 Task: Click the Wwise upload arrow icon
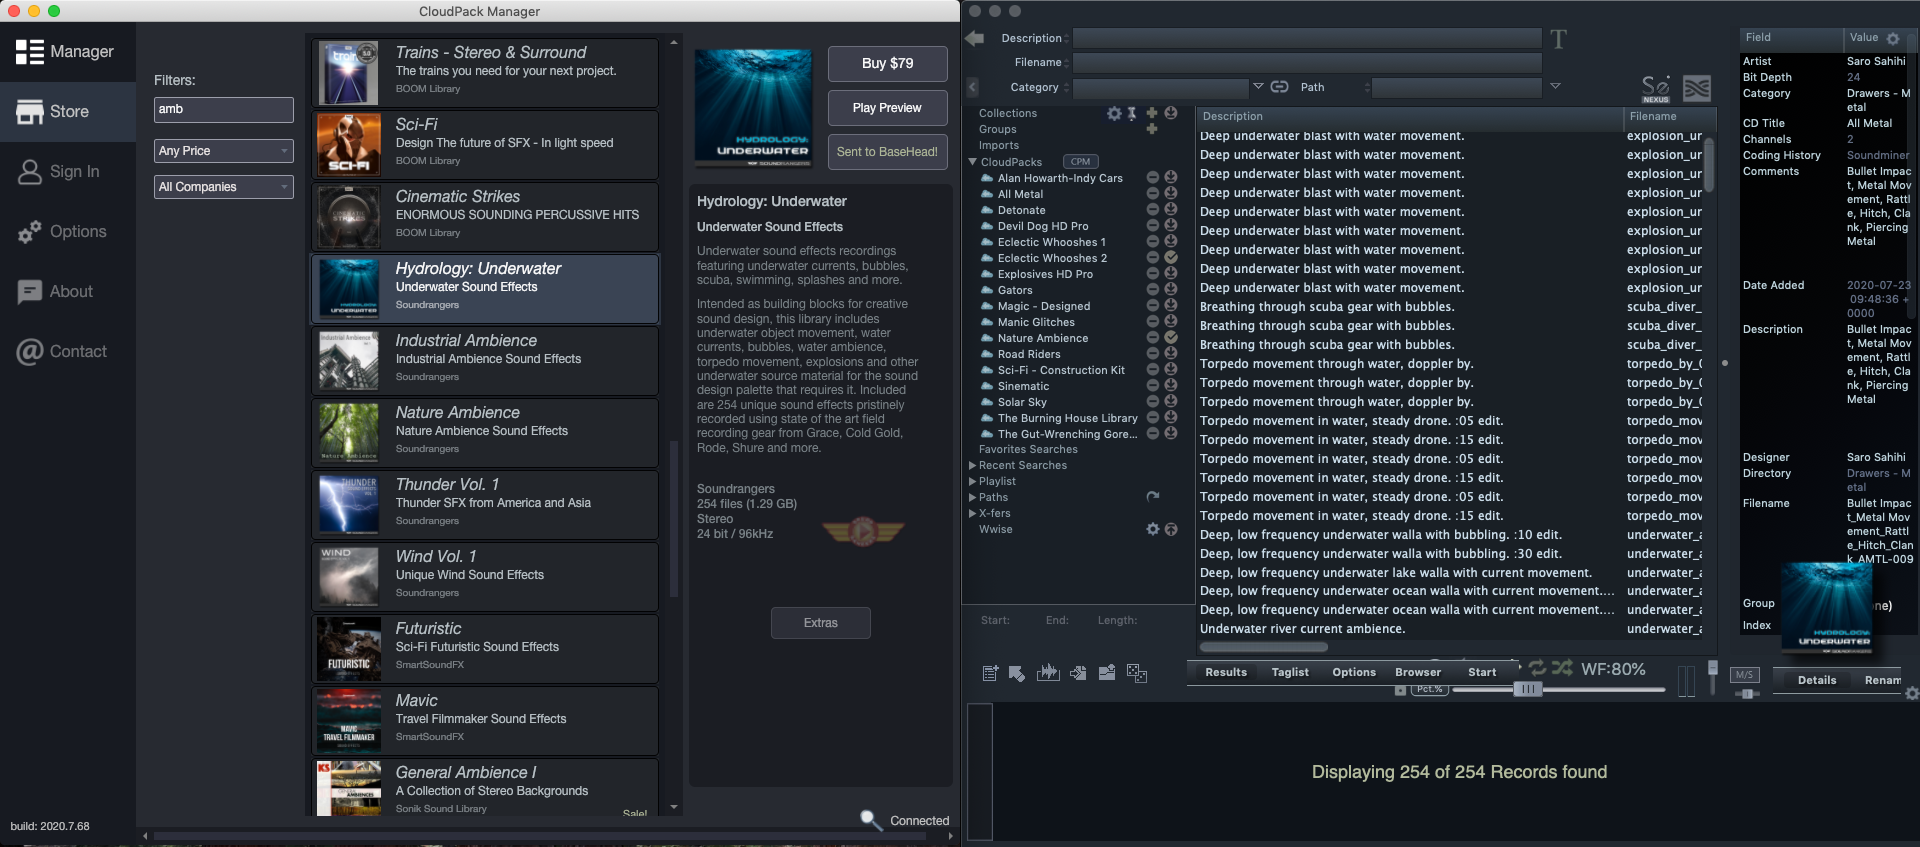point(1171,529)
